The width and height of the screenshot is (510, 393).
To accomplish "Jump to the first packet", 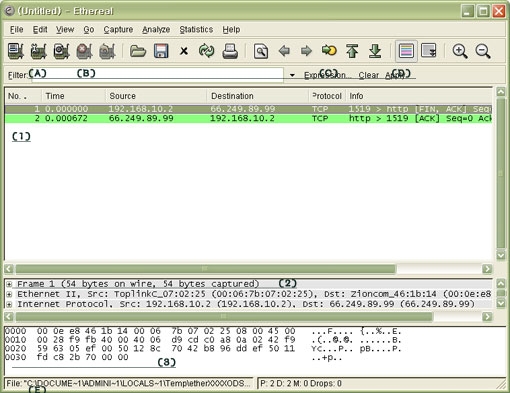I will pos(352,51).
